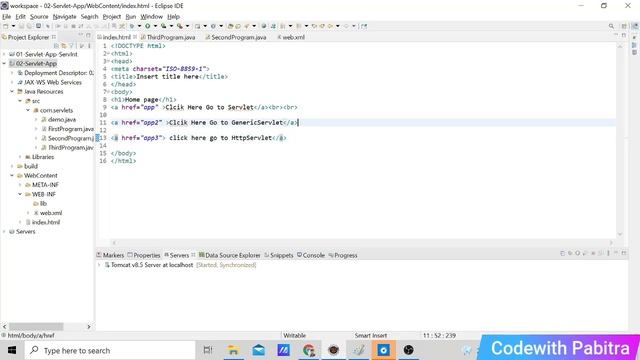
Task: Switch to the Console tab
Action: click(x=313, y=256)
